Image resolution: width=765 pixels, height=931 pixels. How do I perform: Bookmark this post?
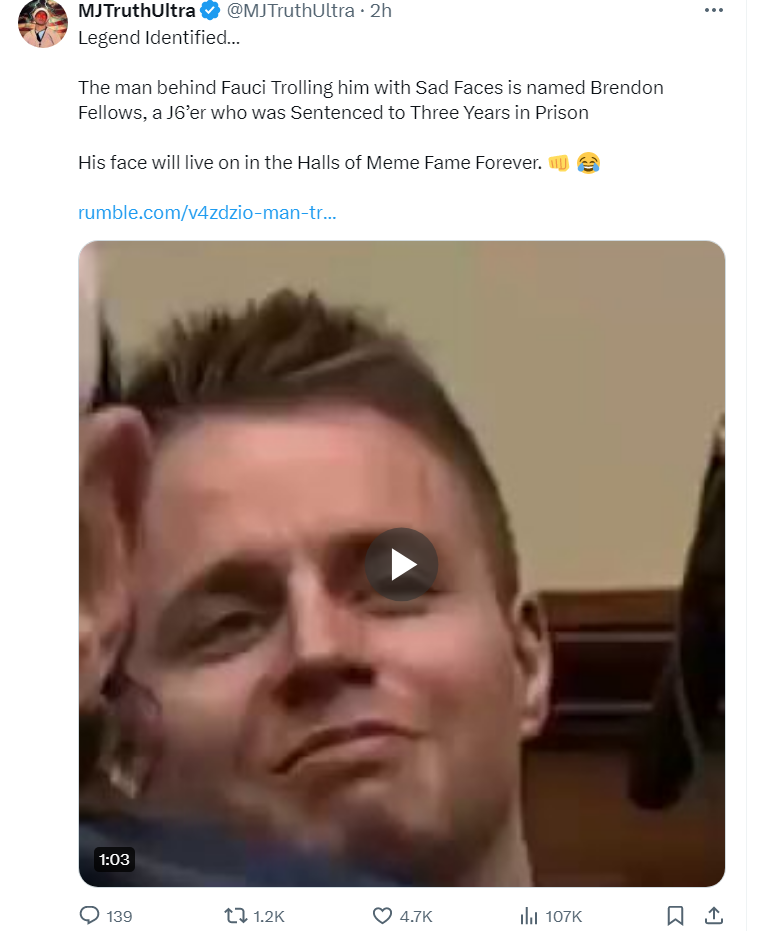[675, 915]
